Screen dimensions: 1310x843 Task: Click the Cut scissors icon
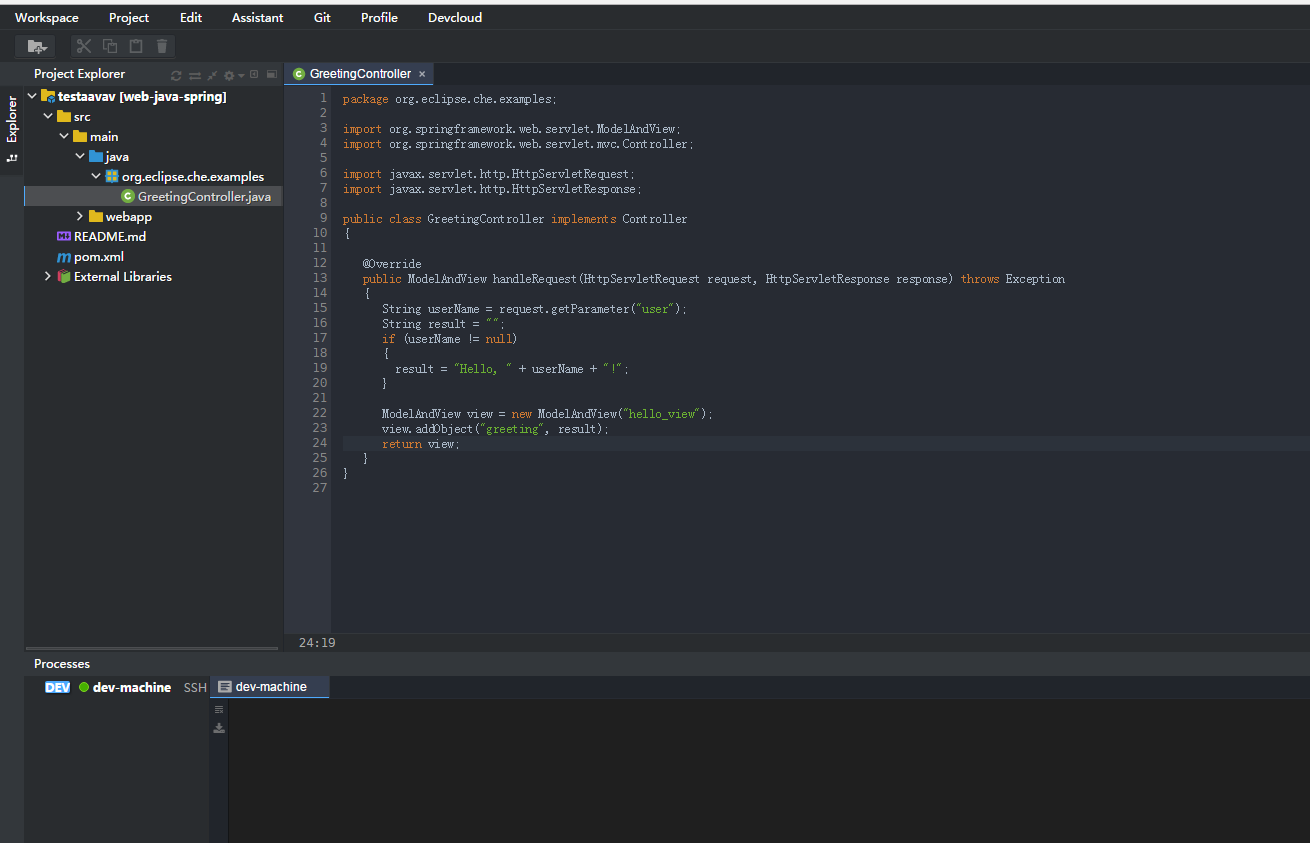pos(84,46)
